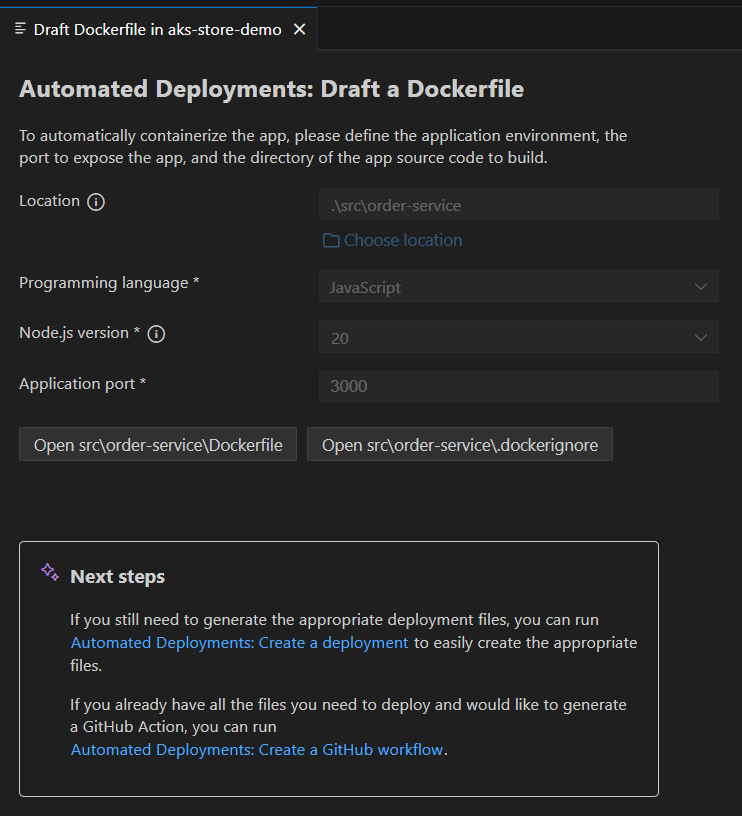This screenshot has height=816, width=742.
Task: Open the Programming language dropdown
Action: (519, 286)
